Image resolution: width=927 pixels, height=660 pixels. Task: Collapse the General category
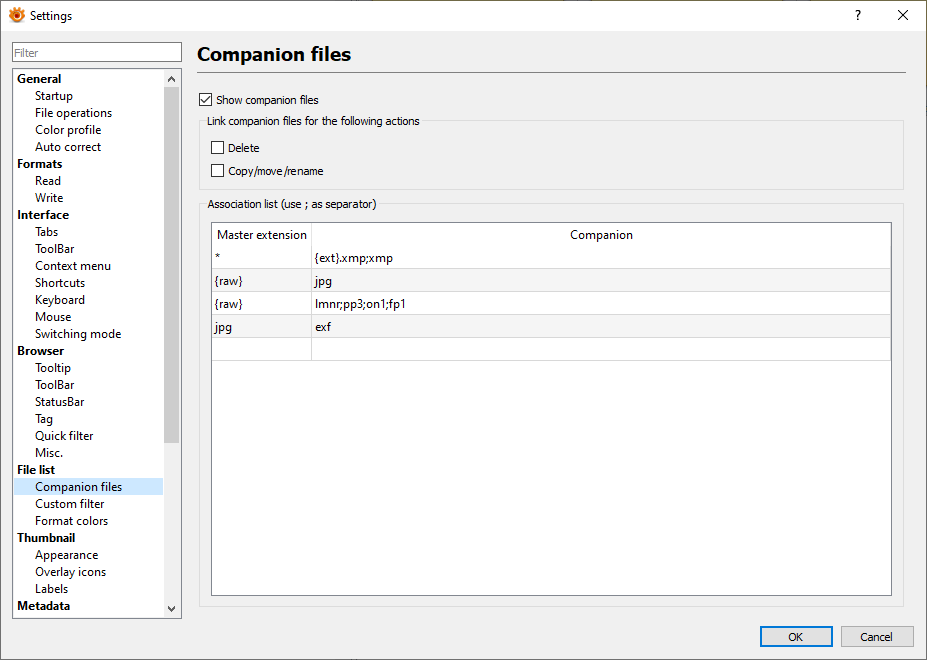click(39, 79)
